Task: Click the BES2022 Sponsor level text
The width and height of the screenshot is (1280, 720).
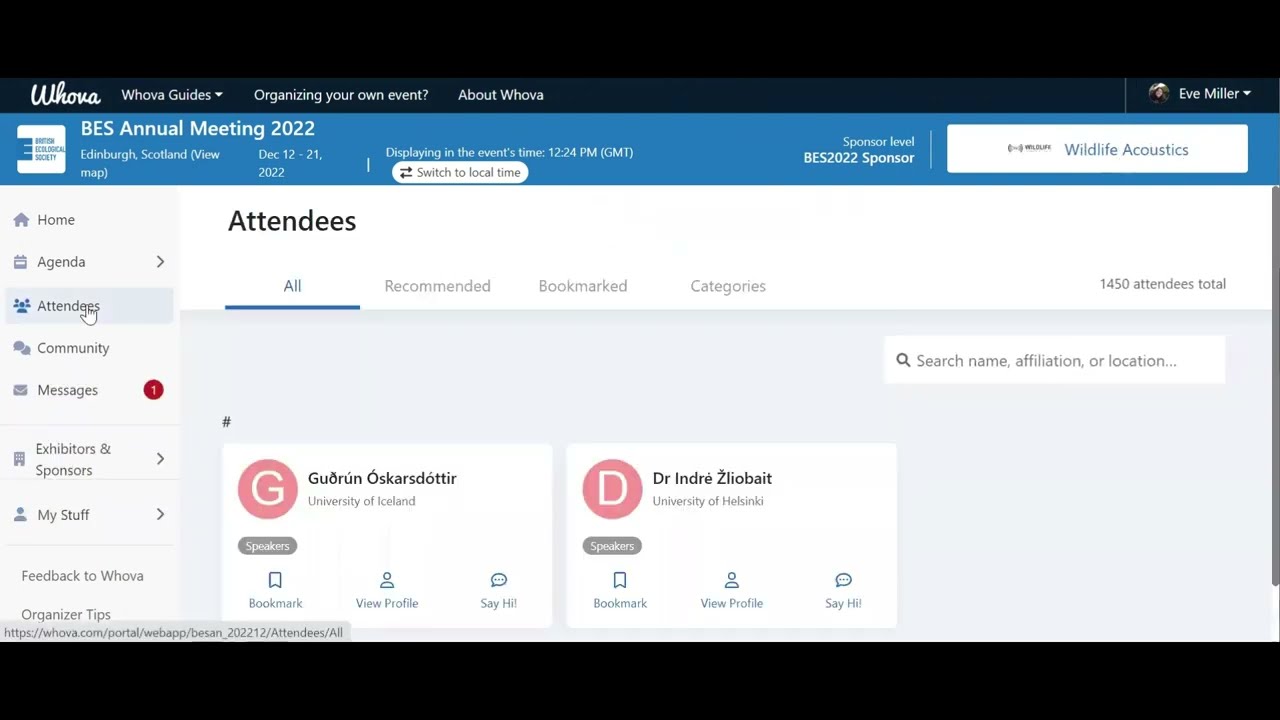Action: 859,150
